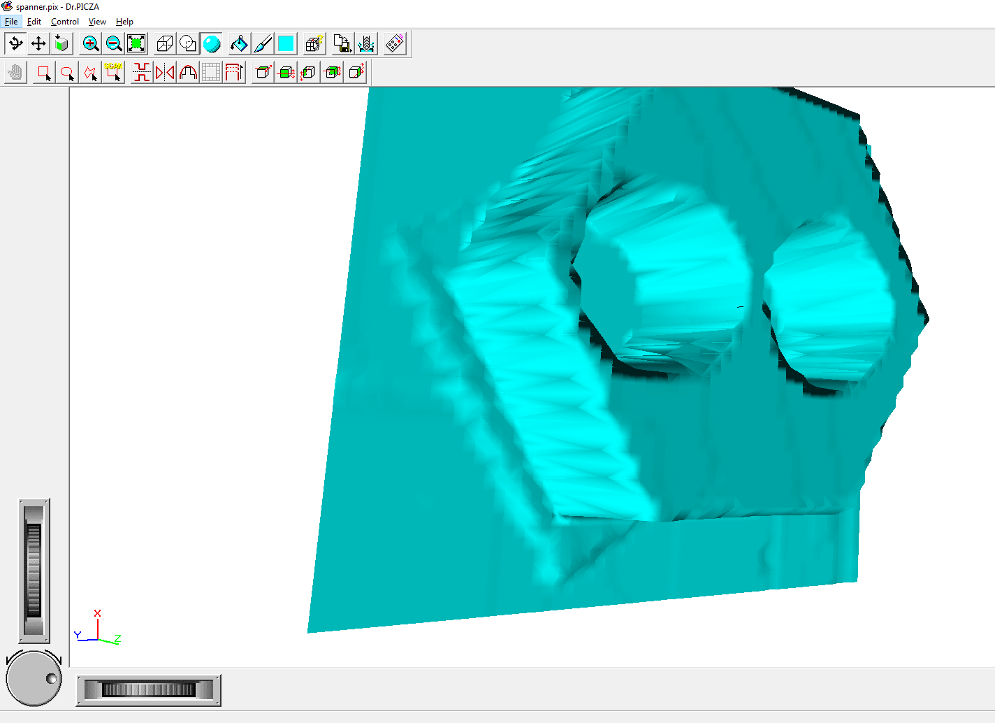Click the paintbrush color tool
The height and width of the screenshot is (723, 995).
[x=263, y=43]
